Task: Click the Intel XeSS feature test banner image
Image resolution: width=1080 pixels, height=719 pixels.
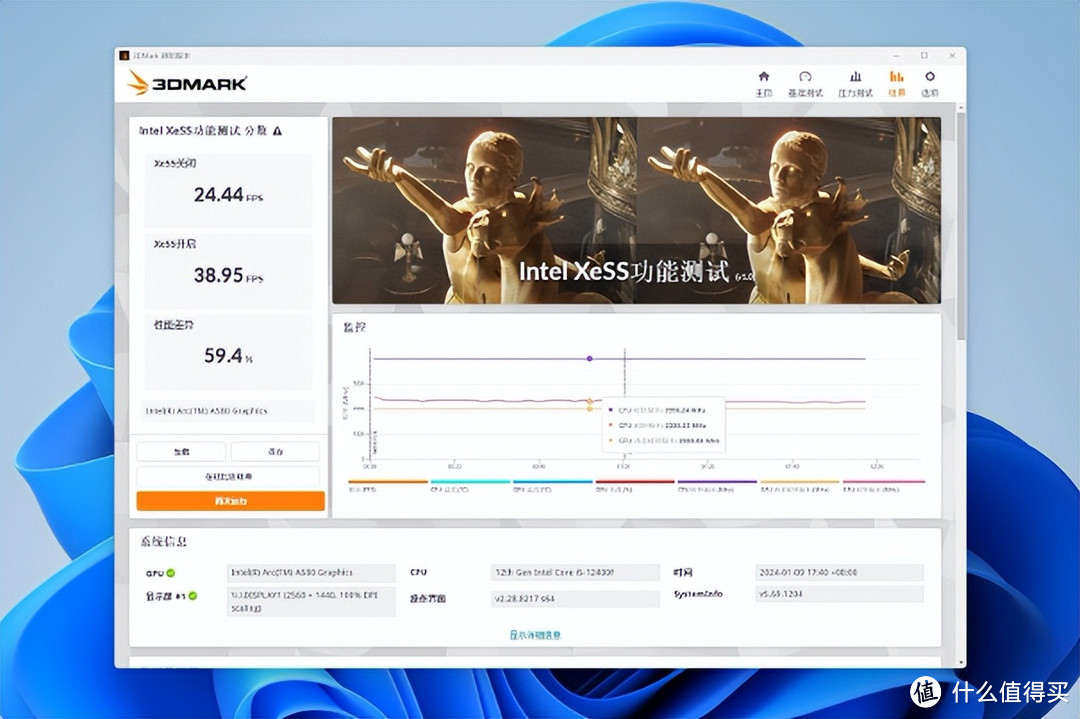Action: coord(636,211)
